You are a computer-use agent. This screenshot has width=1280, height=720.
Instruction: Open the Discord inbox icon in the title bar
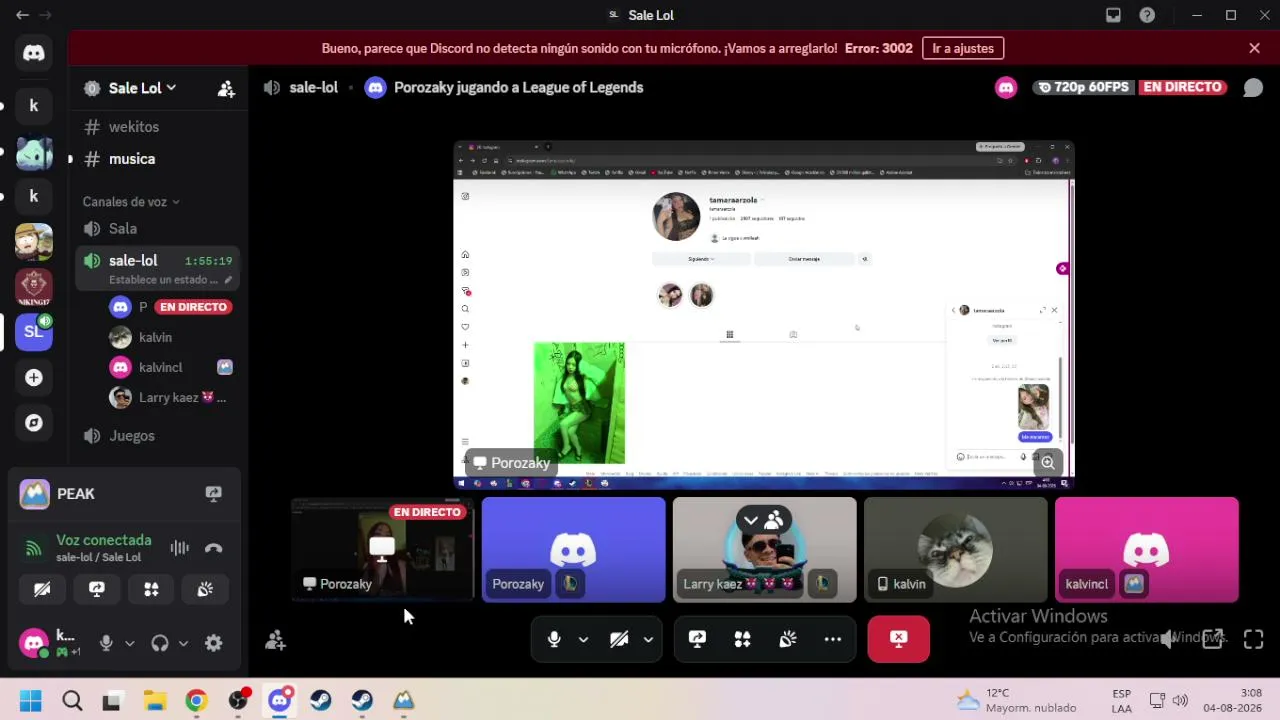1113,15
